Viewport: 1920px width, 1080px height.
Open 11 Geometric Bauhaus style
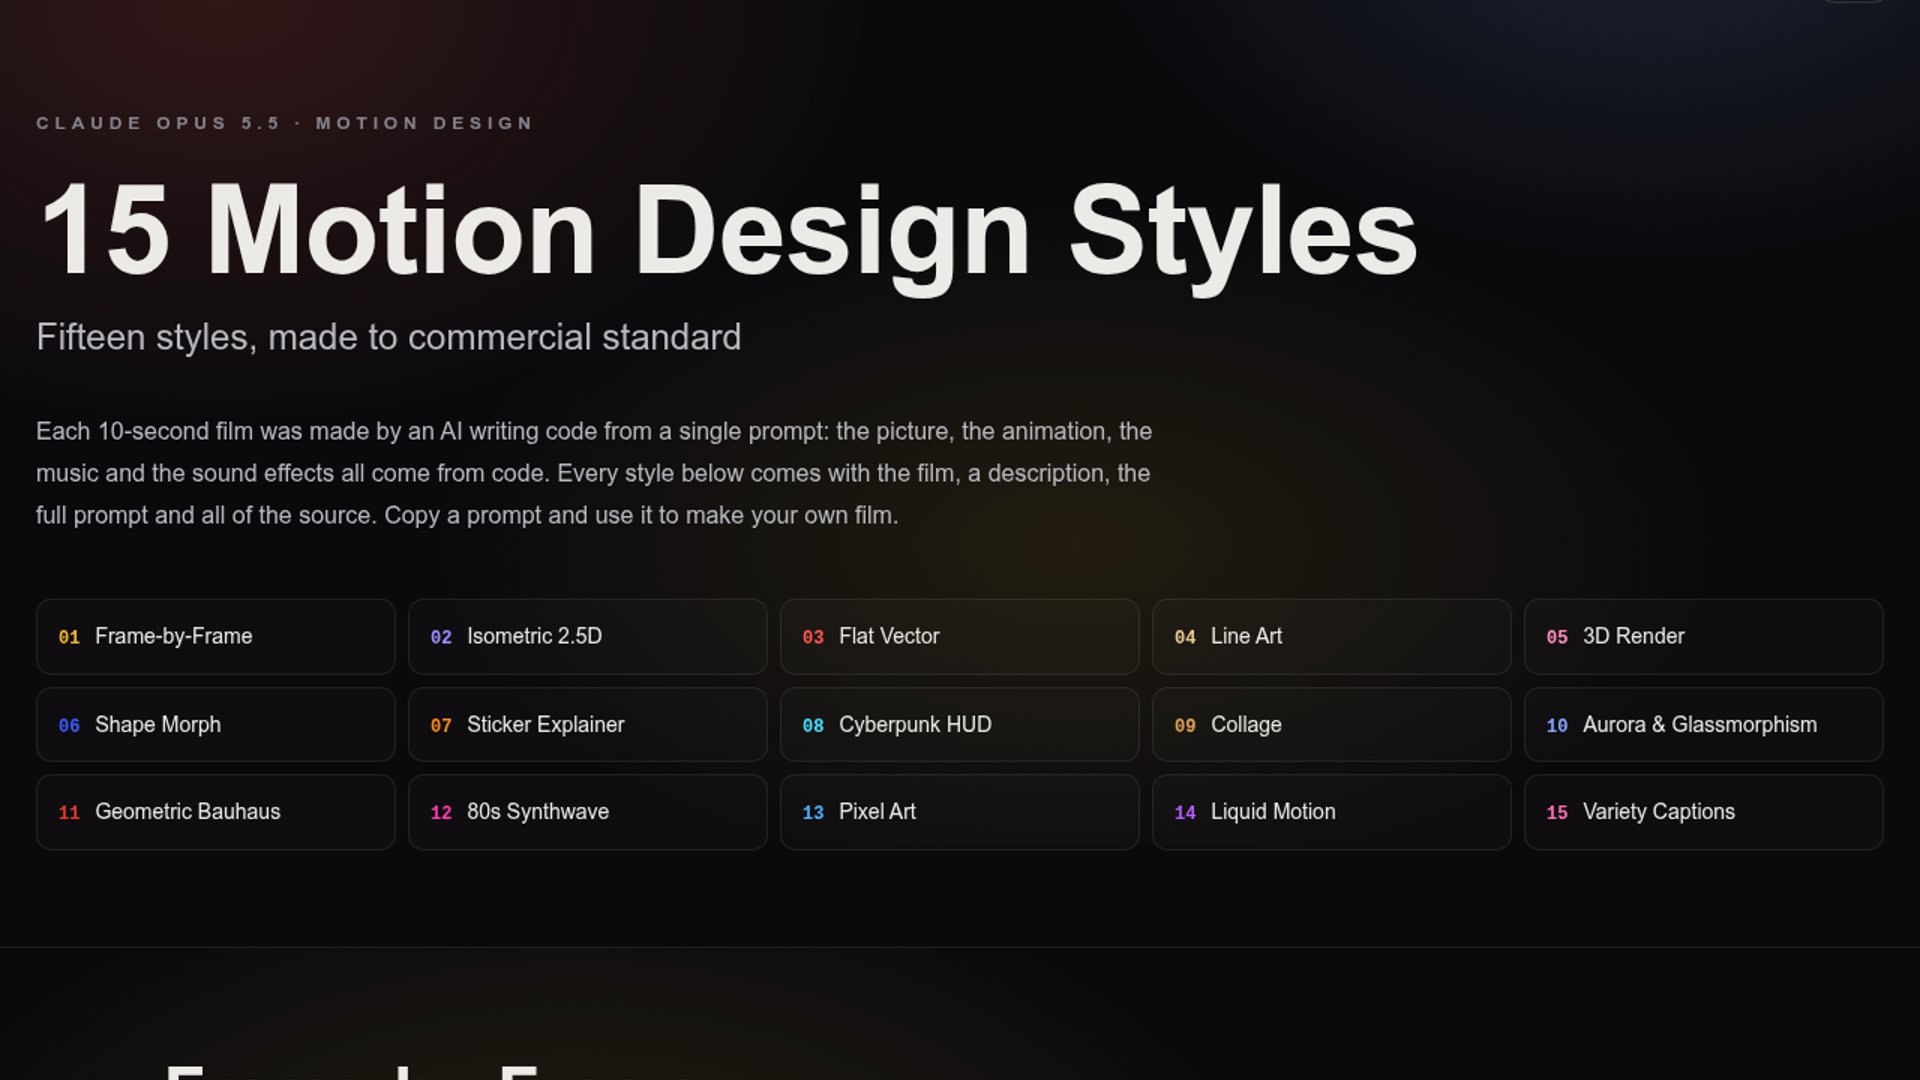(x=216, y=812)
